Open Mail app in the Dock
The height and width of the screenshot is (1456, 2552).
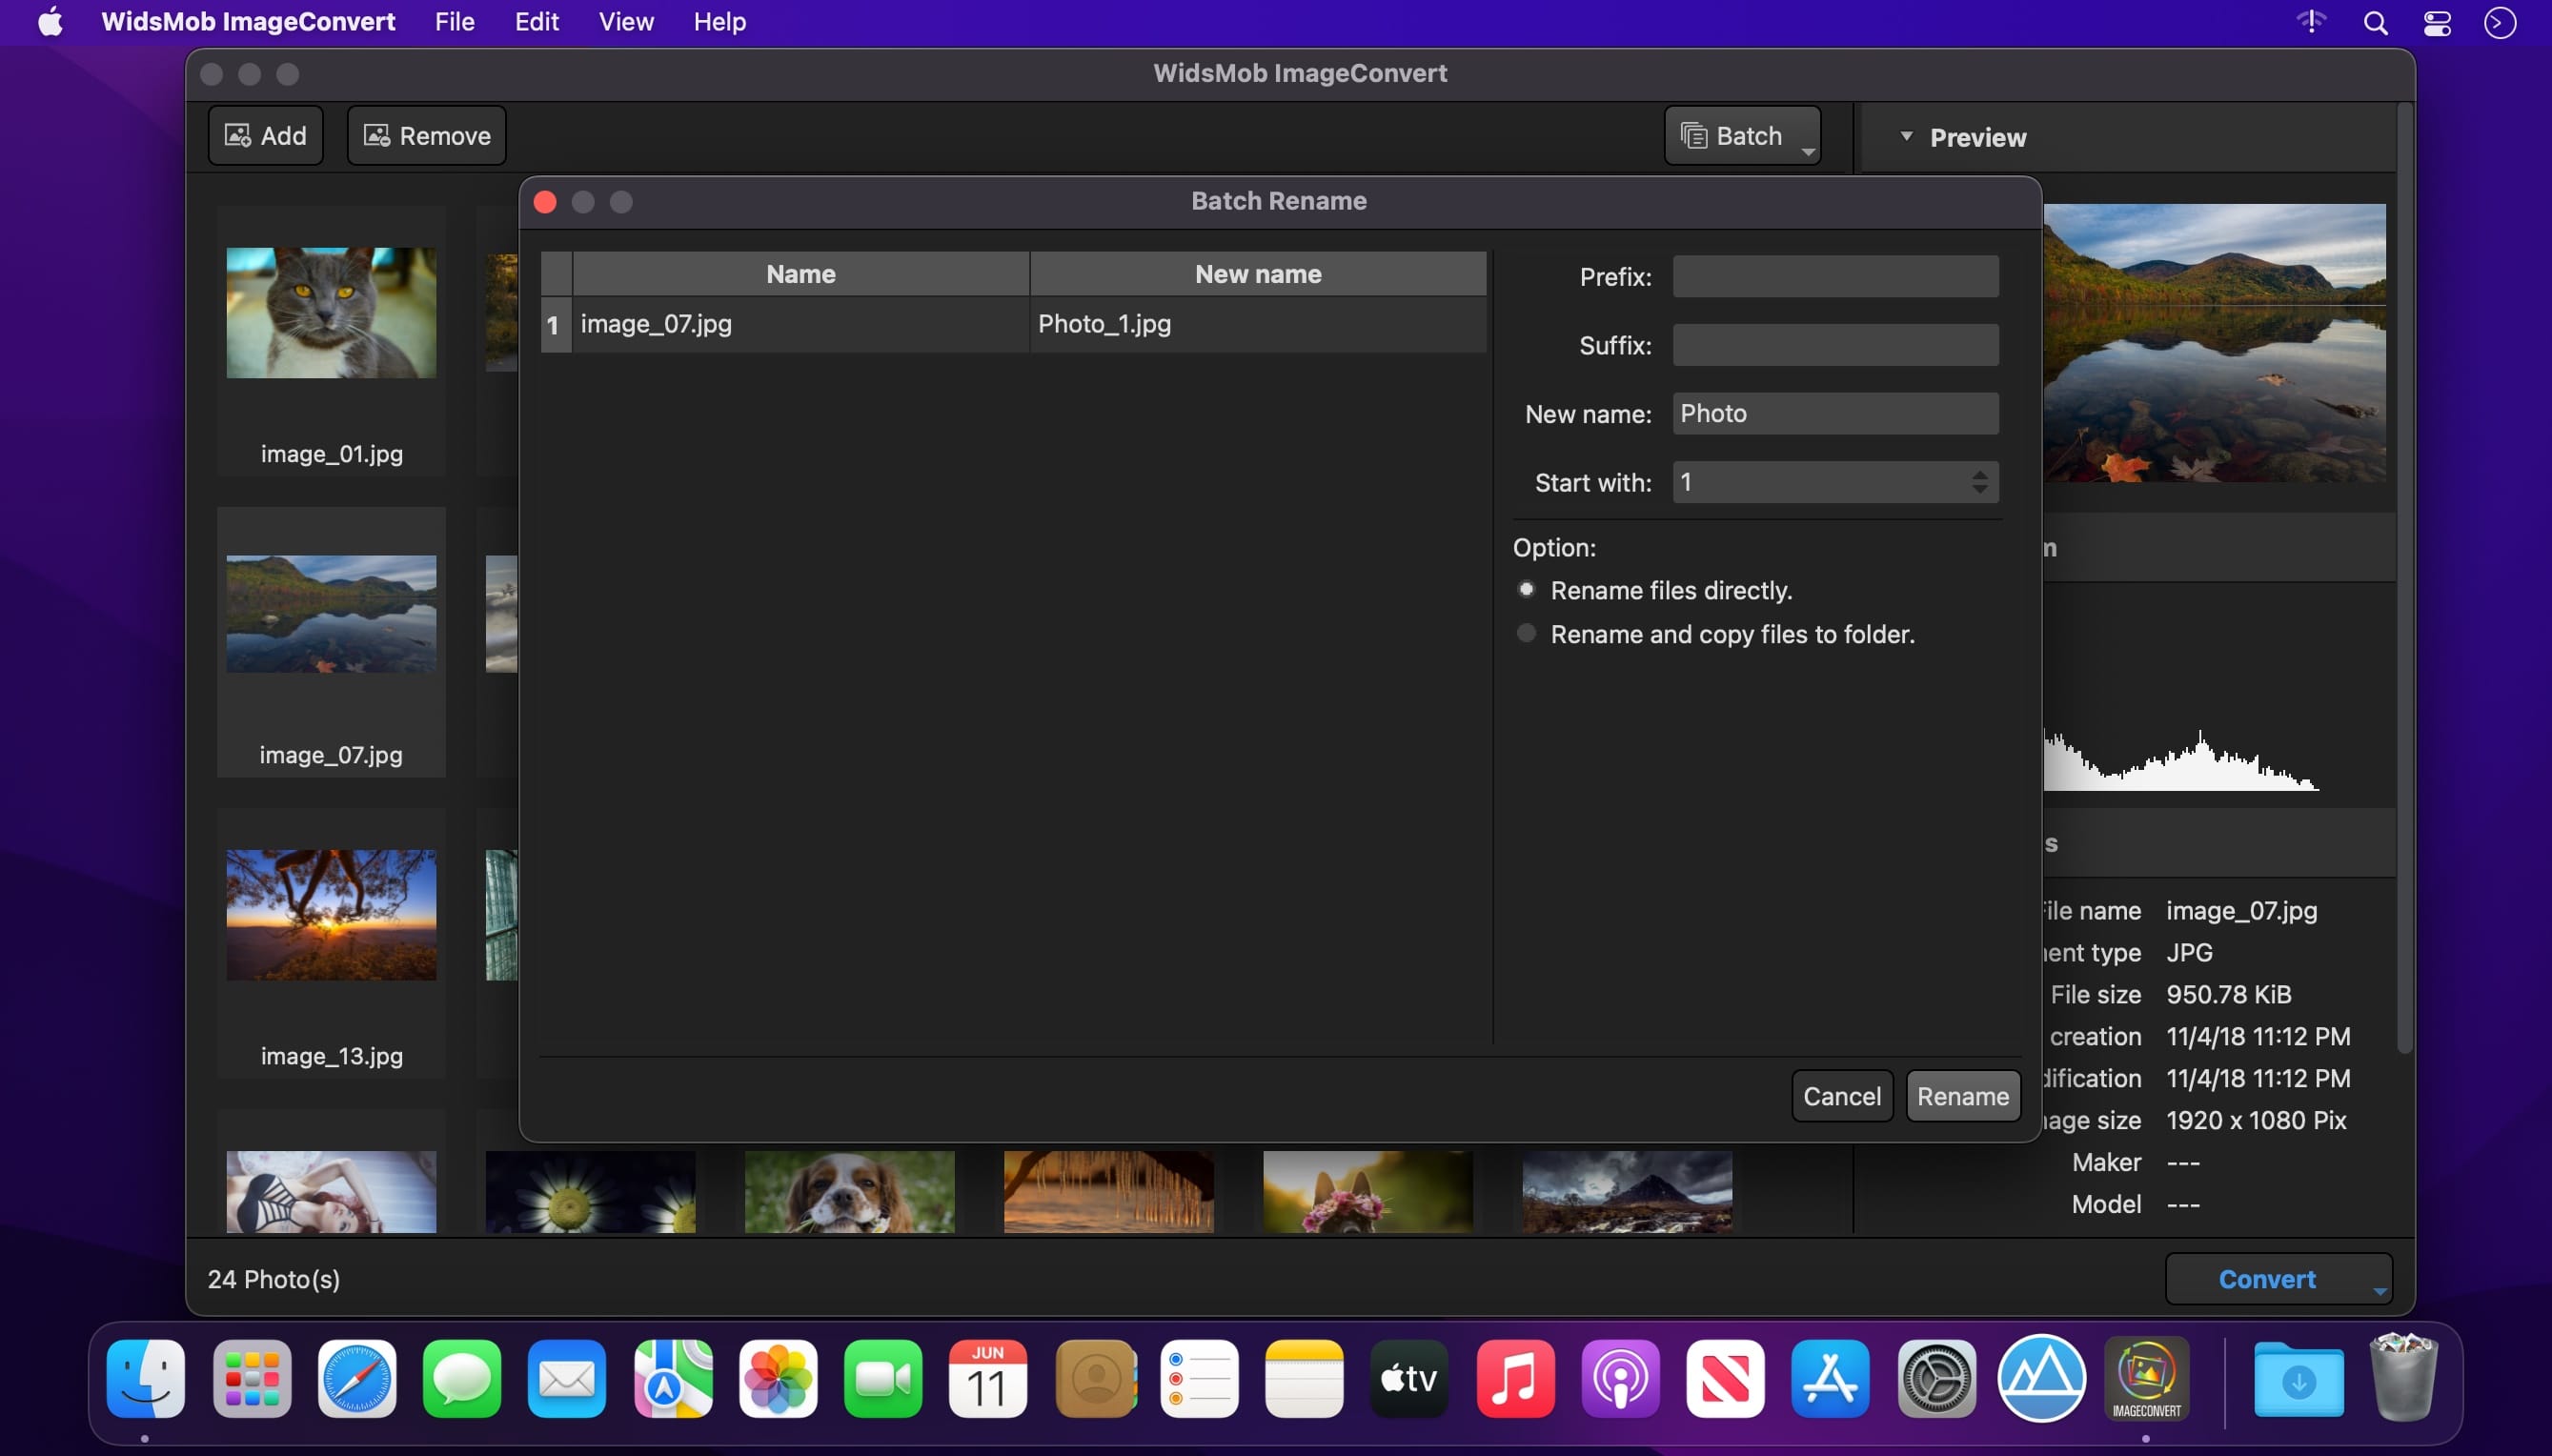(x=567, y=1379)
